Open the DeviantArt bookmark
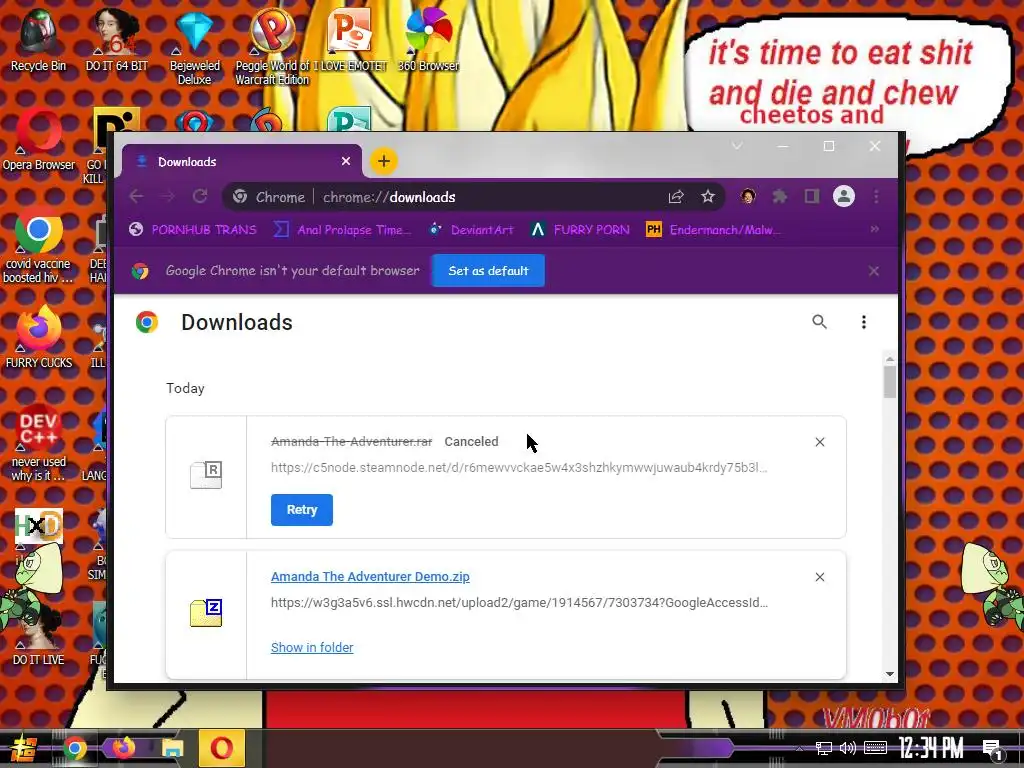1024x768 pixels. 472,229
